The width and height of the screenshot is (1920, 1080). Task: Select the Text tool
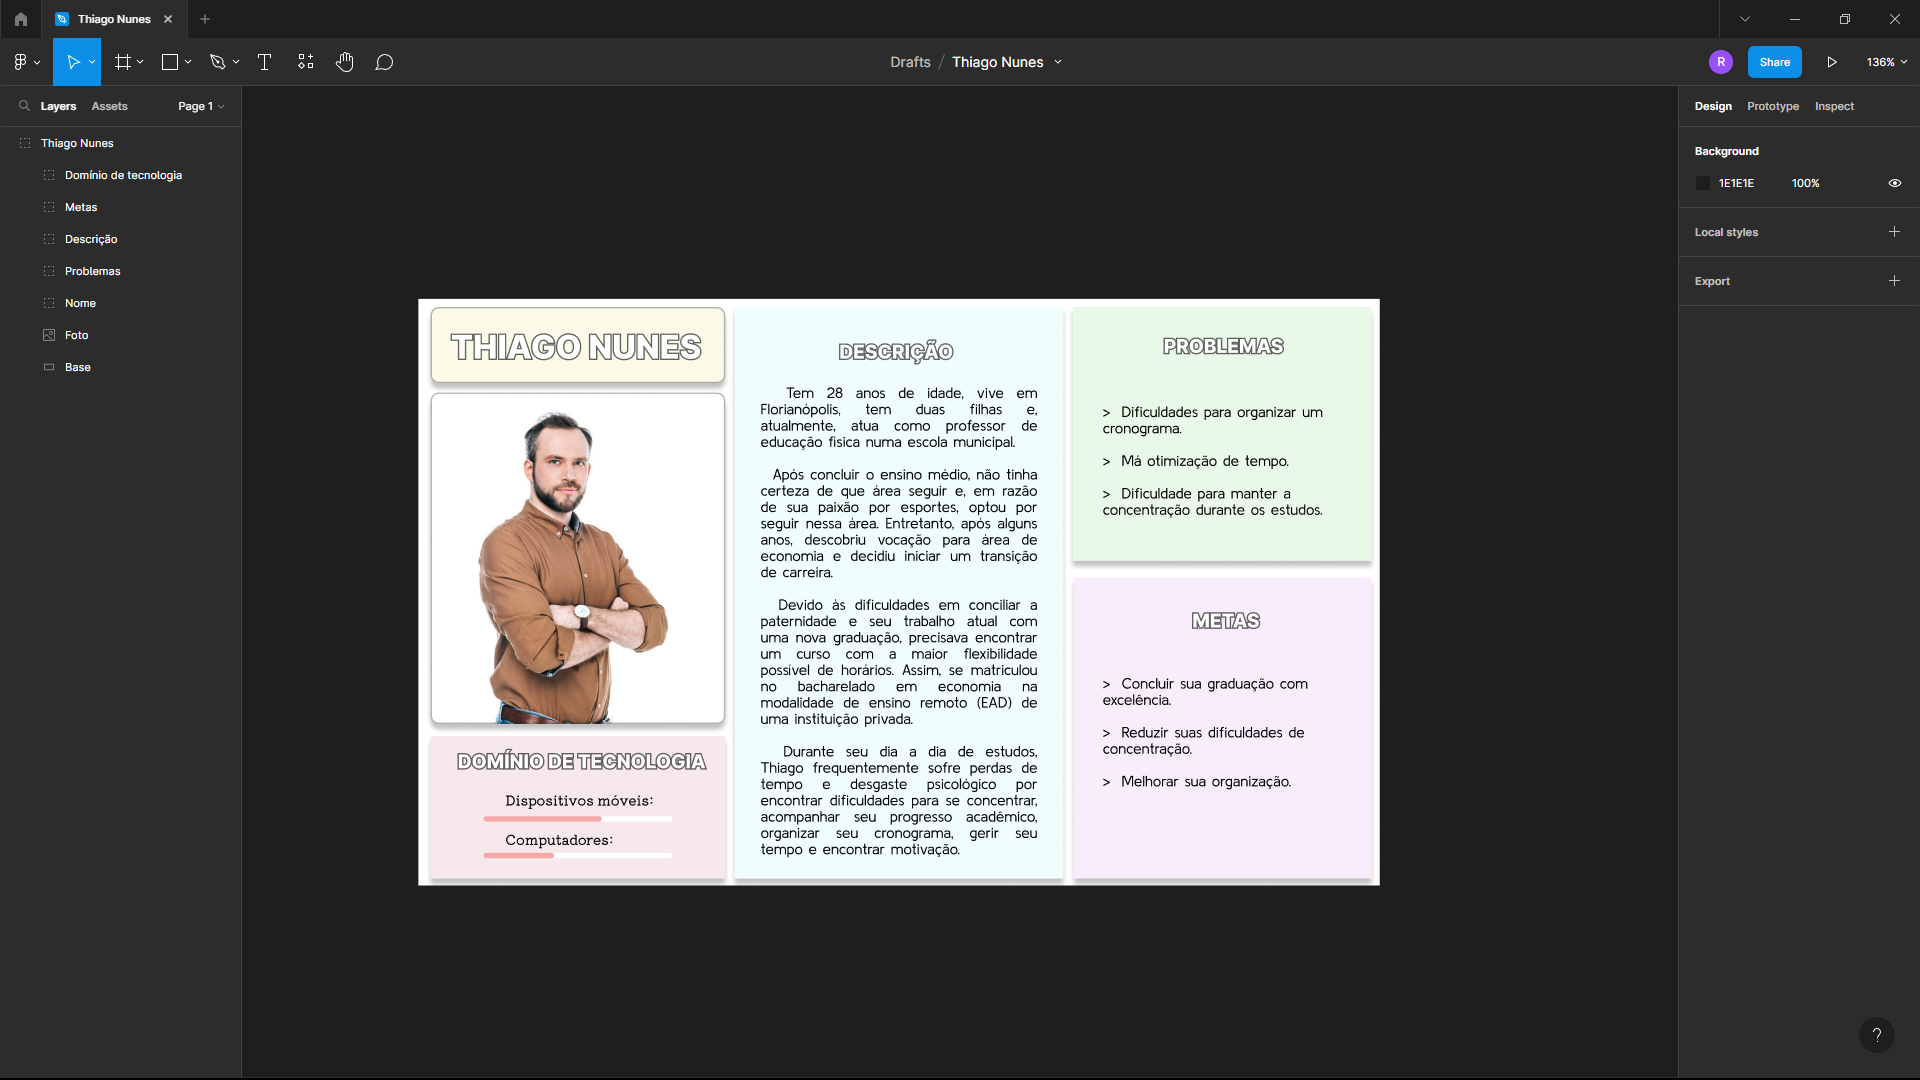pos(265,62)
